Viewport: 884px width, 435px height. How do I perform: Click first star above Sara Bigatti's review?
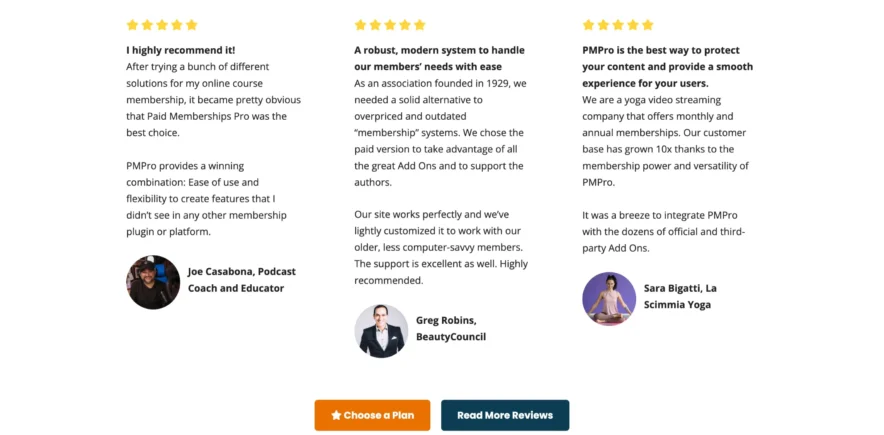(588, 25)
